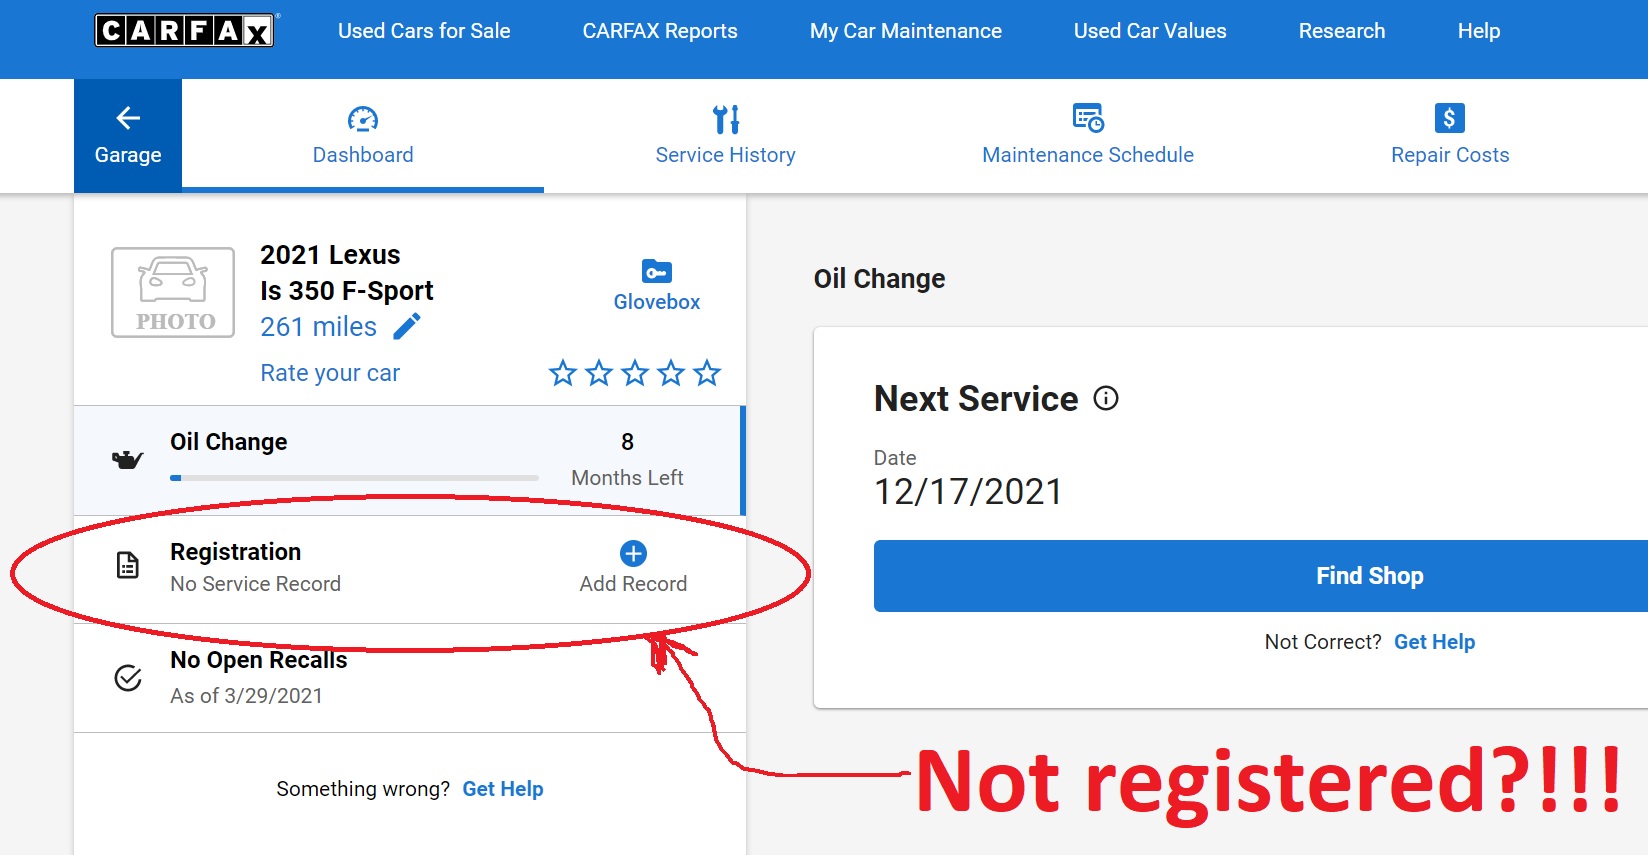Click the Next Service info icon
Viewport: 1648px width, 855px height.
(x=1106, y=398)
